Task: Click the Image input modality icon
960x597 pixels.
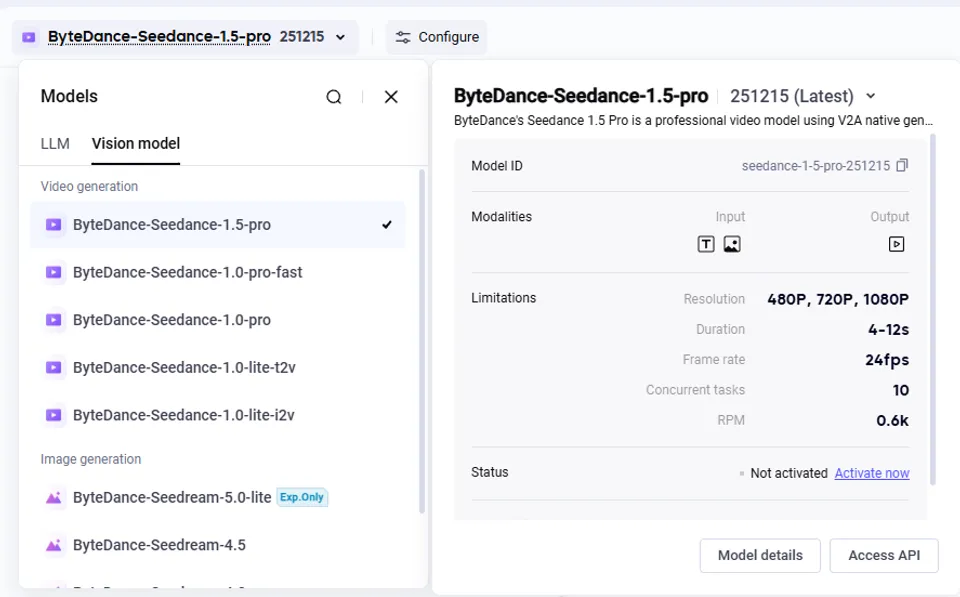Action: click(732, 243)
